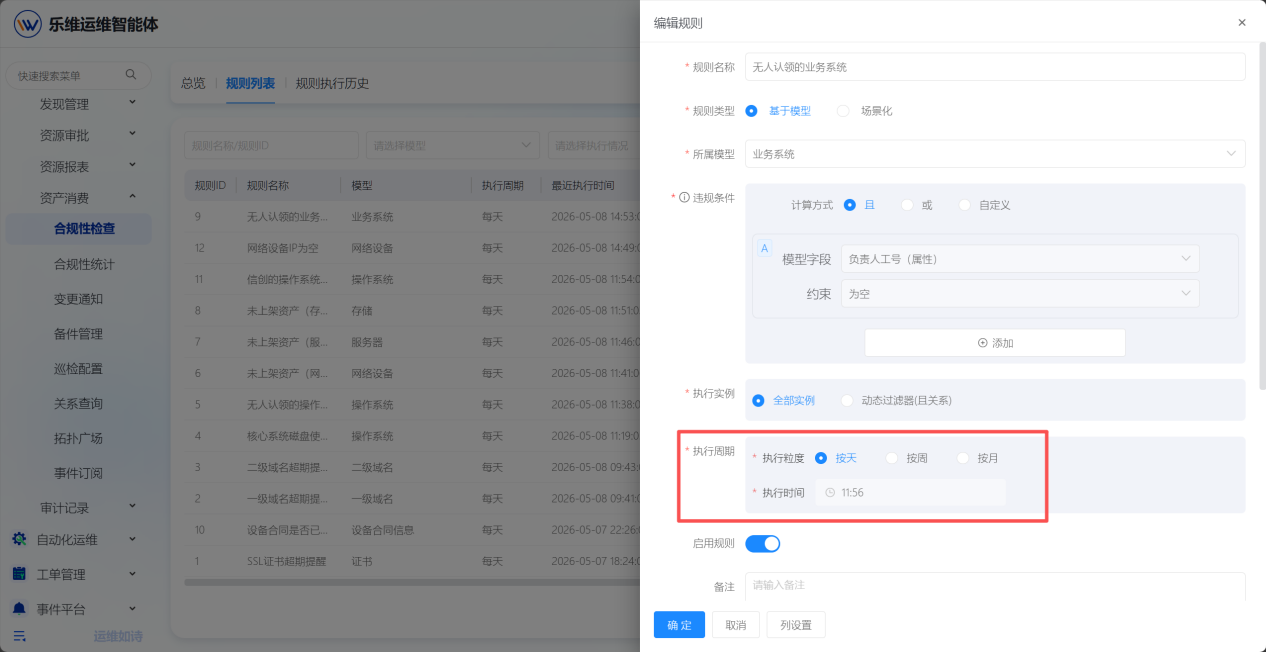This screenshot has width=1266, height=652.
Task: Open 关系查询 in sidebar
Action: pyautogui.click(x=79, y=404)
